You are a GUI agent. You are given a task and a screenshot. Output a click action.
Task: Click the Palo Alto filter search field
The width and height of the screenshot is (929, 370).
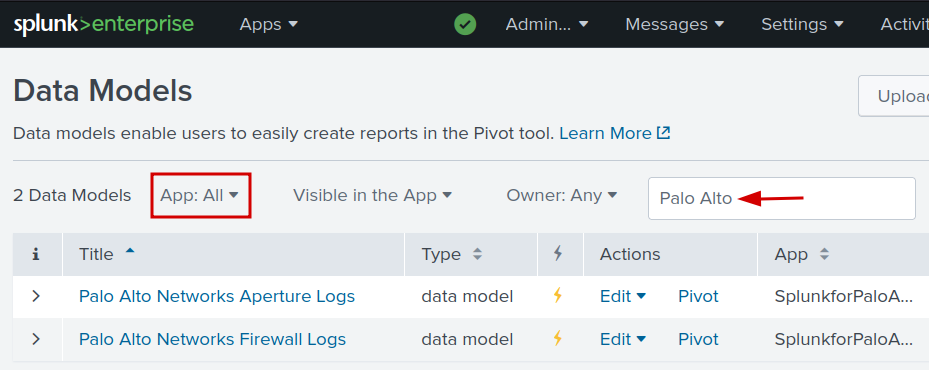(x=781, y=198)
